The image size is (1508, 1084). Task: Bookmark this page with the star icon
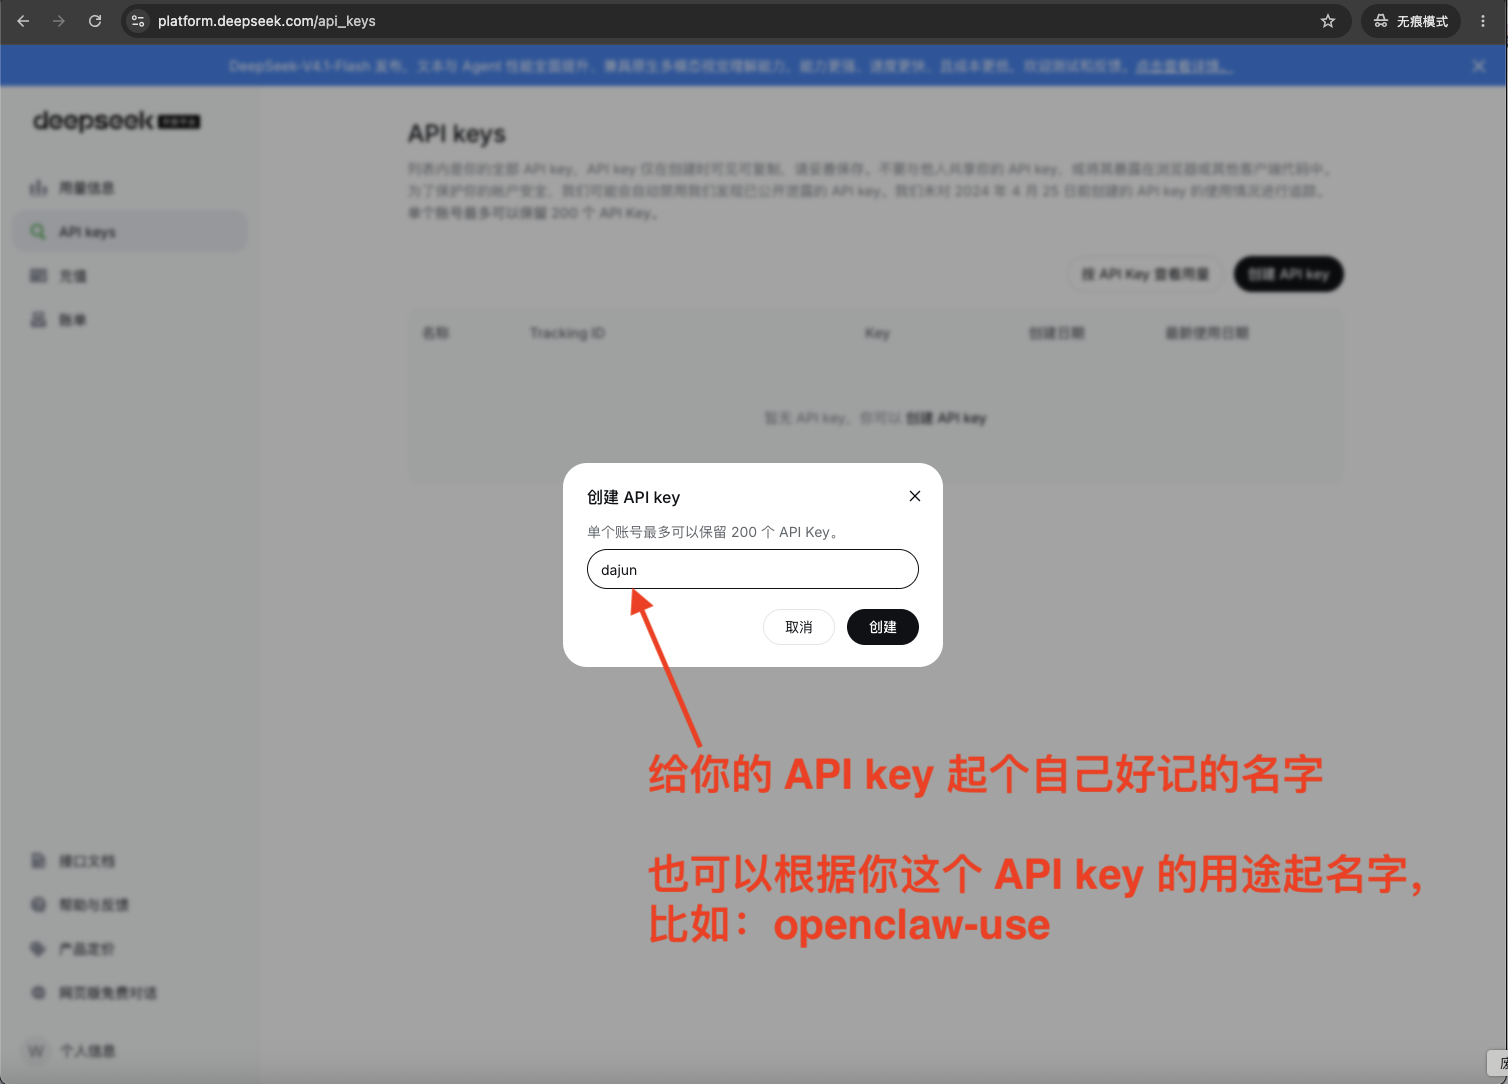(x=1328, y=21)
